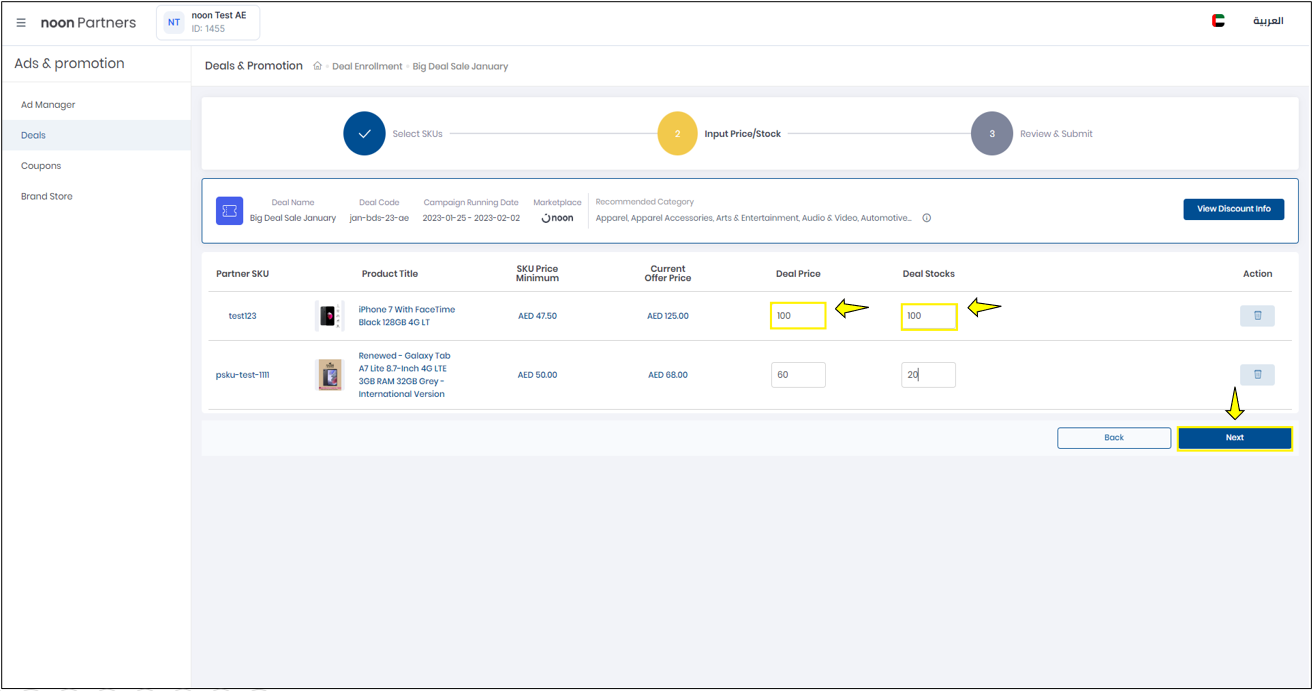Click the Back button

click(x=1113, y=438)
